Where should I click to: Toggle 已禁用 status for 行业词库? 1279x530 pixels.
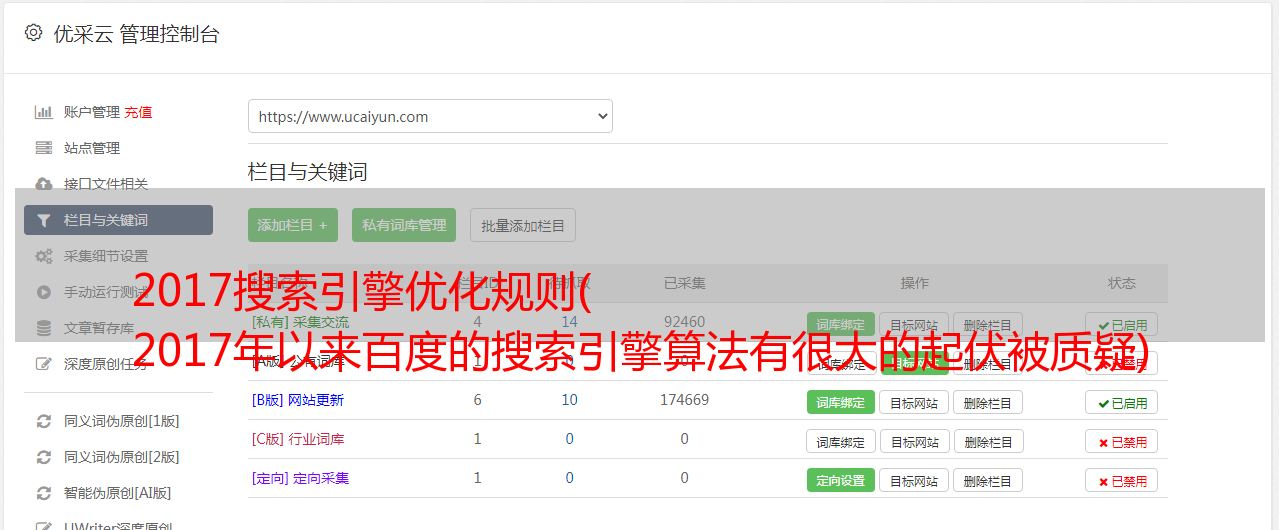tap(1122, 441)
